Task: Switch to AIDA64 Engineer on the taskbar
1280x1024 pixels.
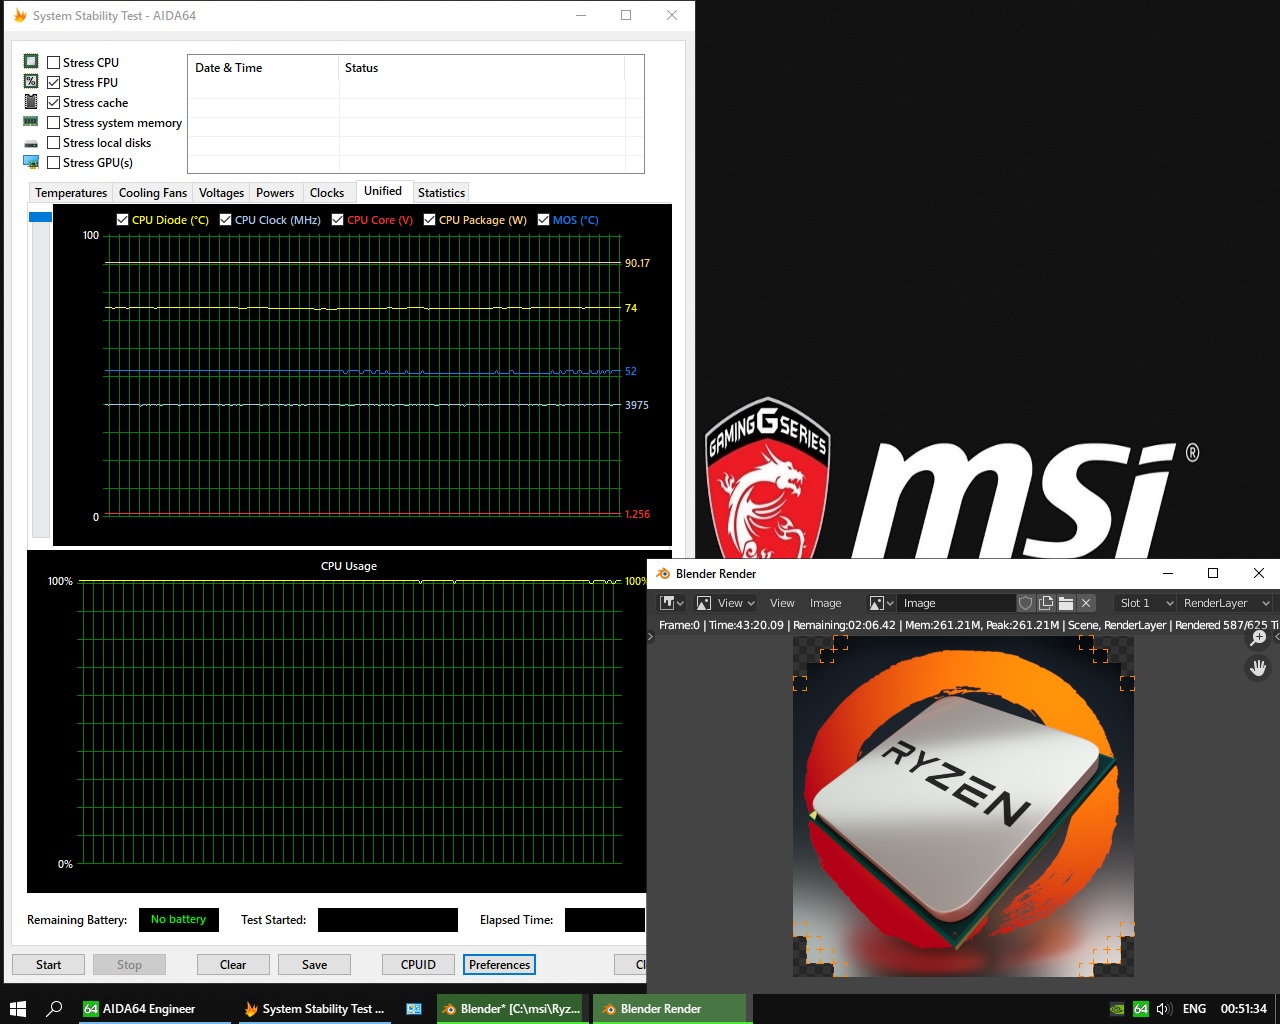Action: 152,1009
